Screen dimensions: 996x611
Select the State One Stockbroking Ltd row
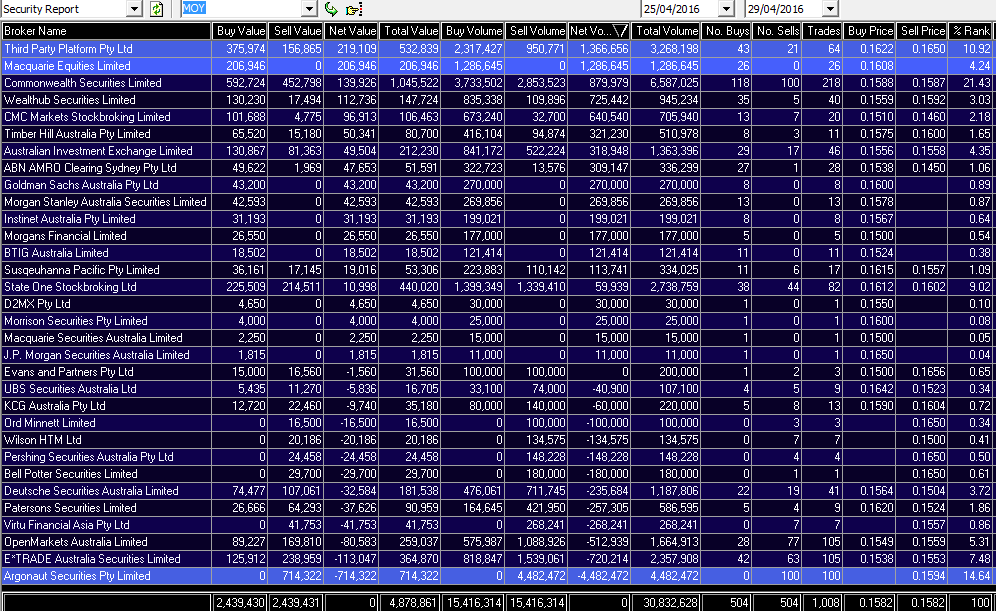pos(497,287)
